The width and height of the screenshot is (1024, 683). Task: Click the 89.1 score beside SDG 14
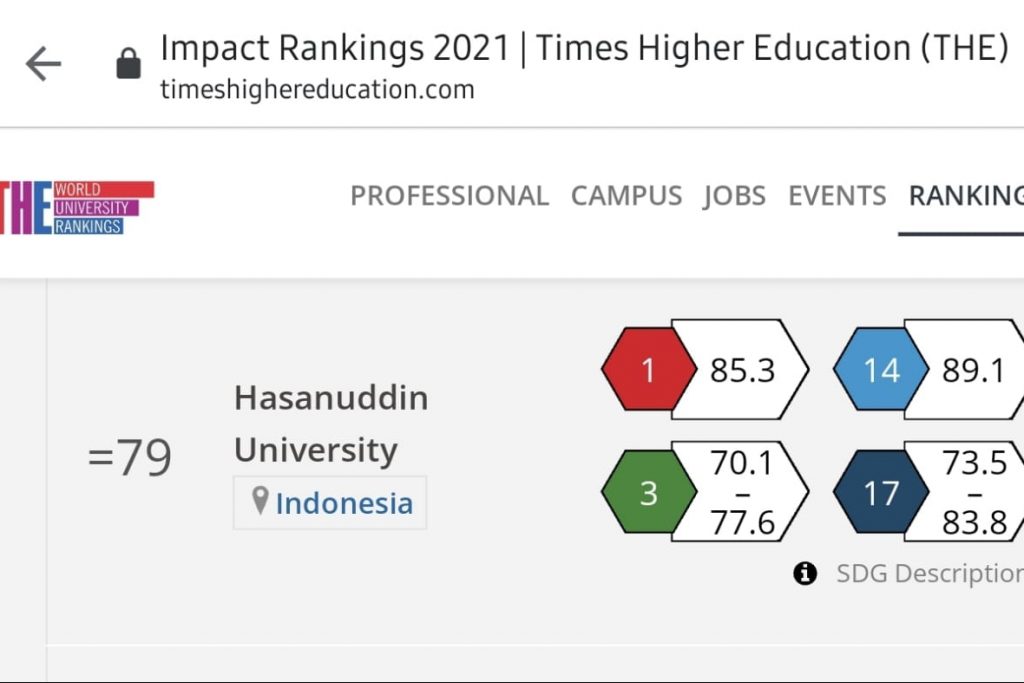(x=972, y=371)
